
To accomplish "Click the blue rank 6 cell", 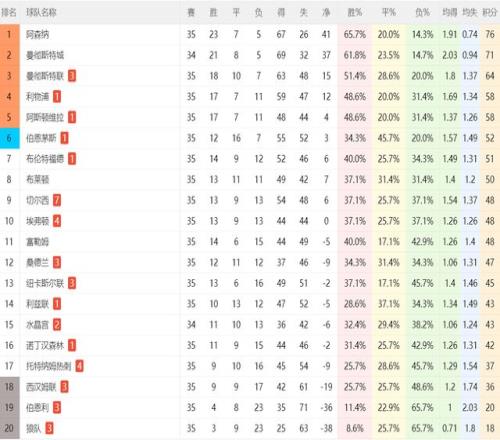I will (x=9, y=138).
